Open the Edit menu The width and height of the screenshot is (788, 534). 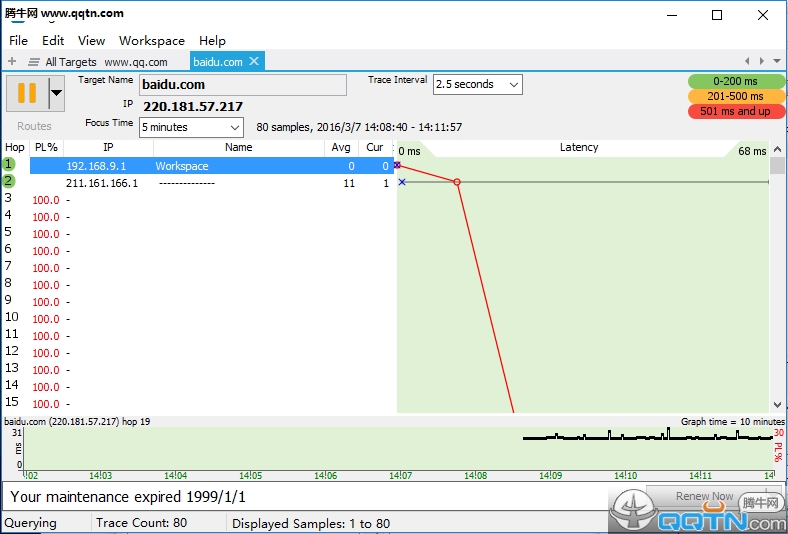(53, 41)
